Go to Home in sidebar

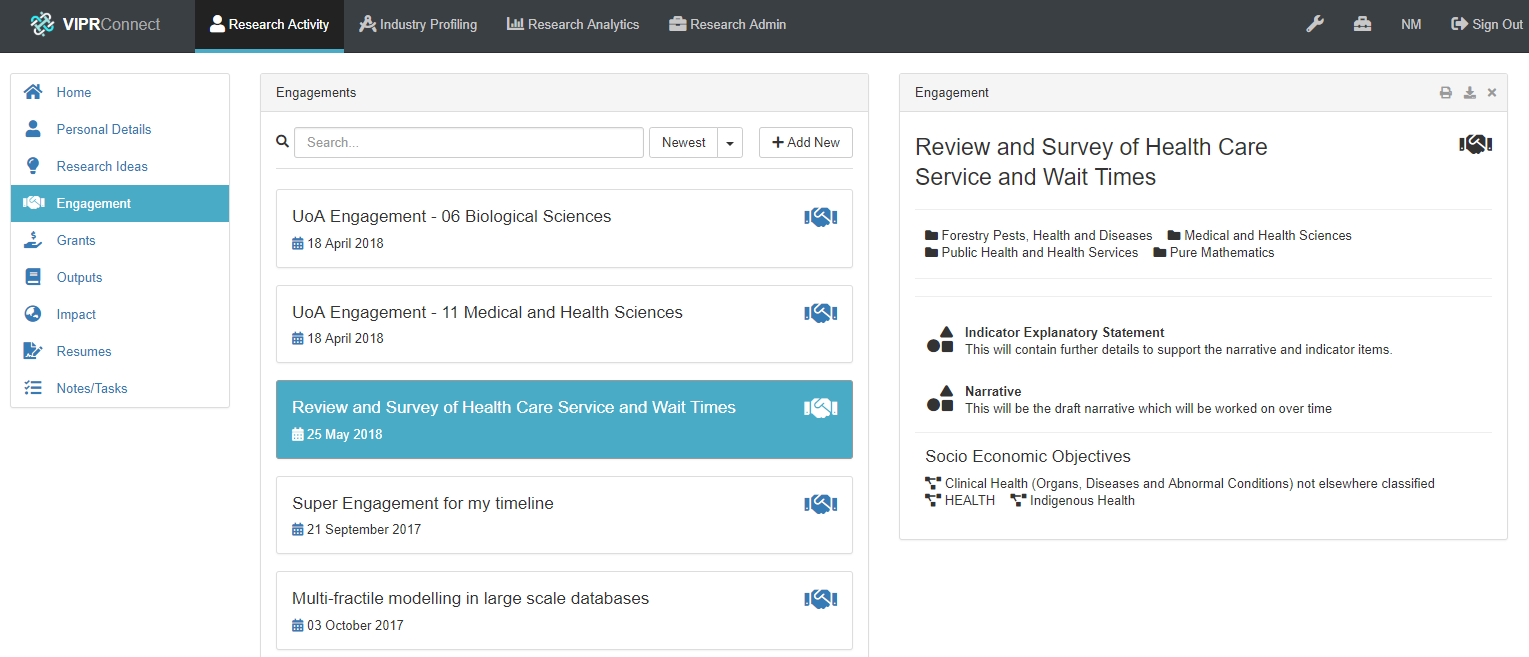click(x=120, y=92)
